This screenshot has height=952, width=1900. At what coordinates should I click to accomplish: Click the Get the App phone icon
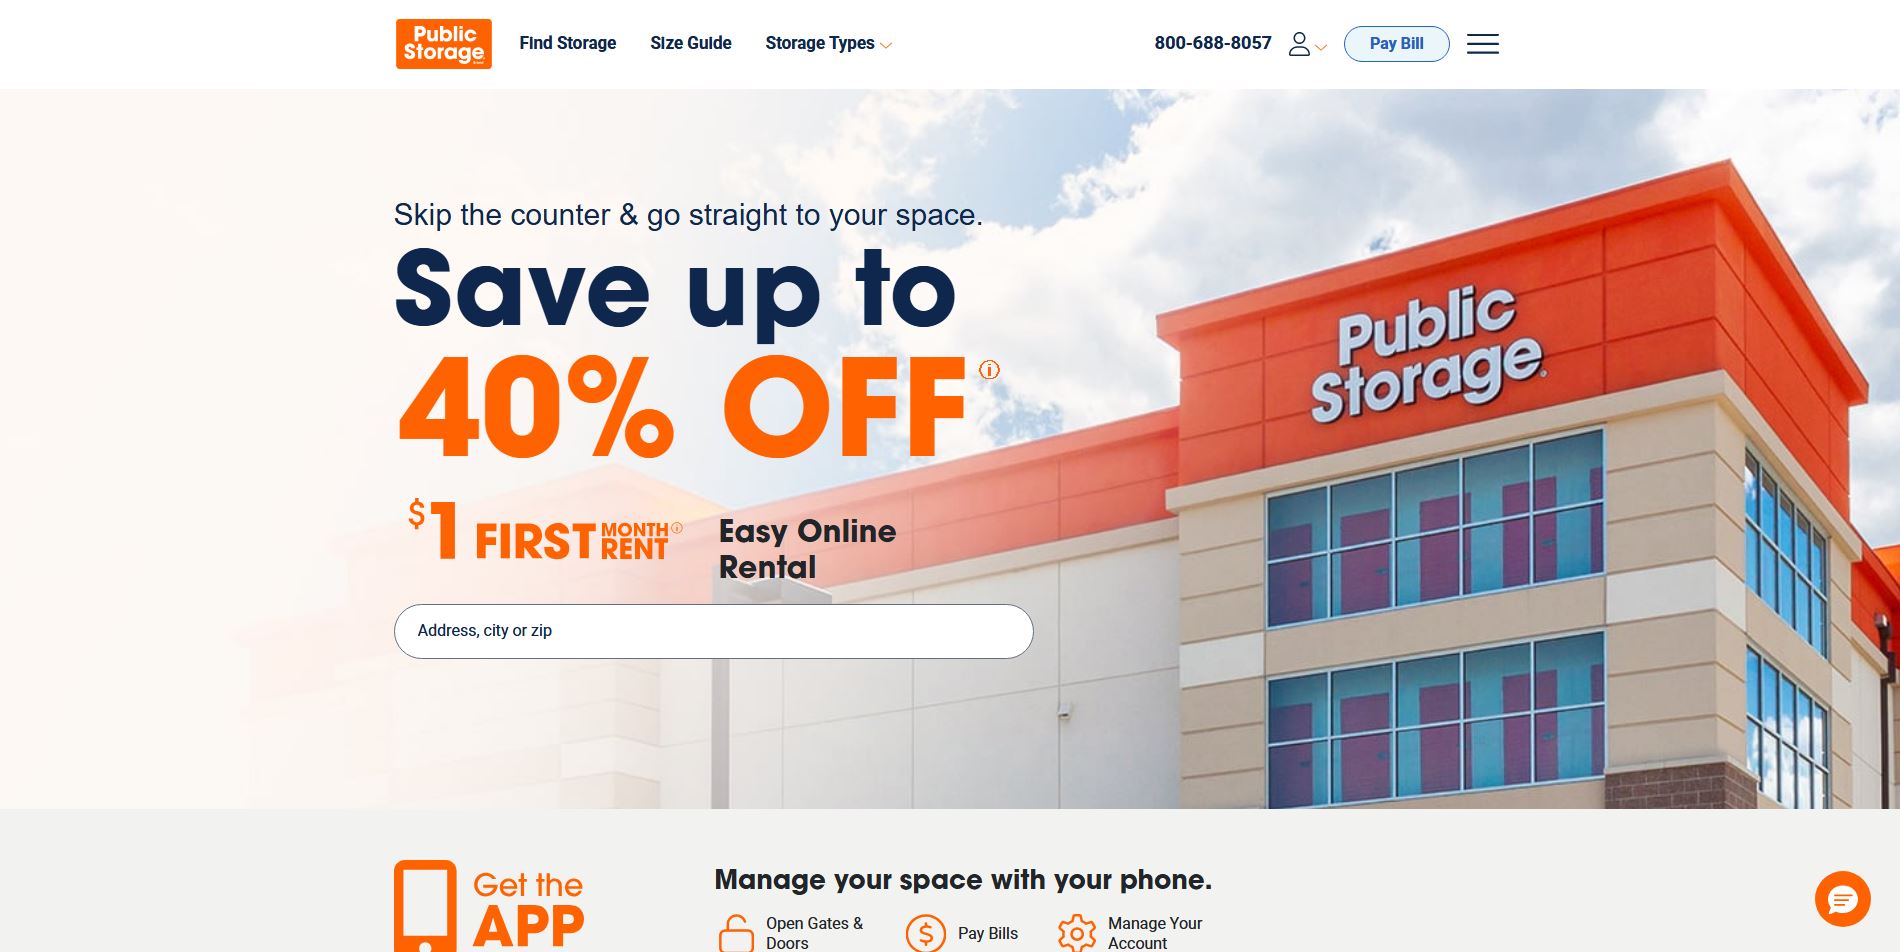425,906
